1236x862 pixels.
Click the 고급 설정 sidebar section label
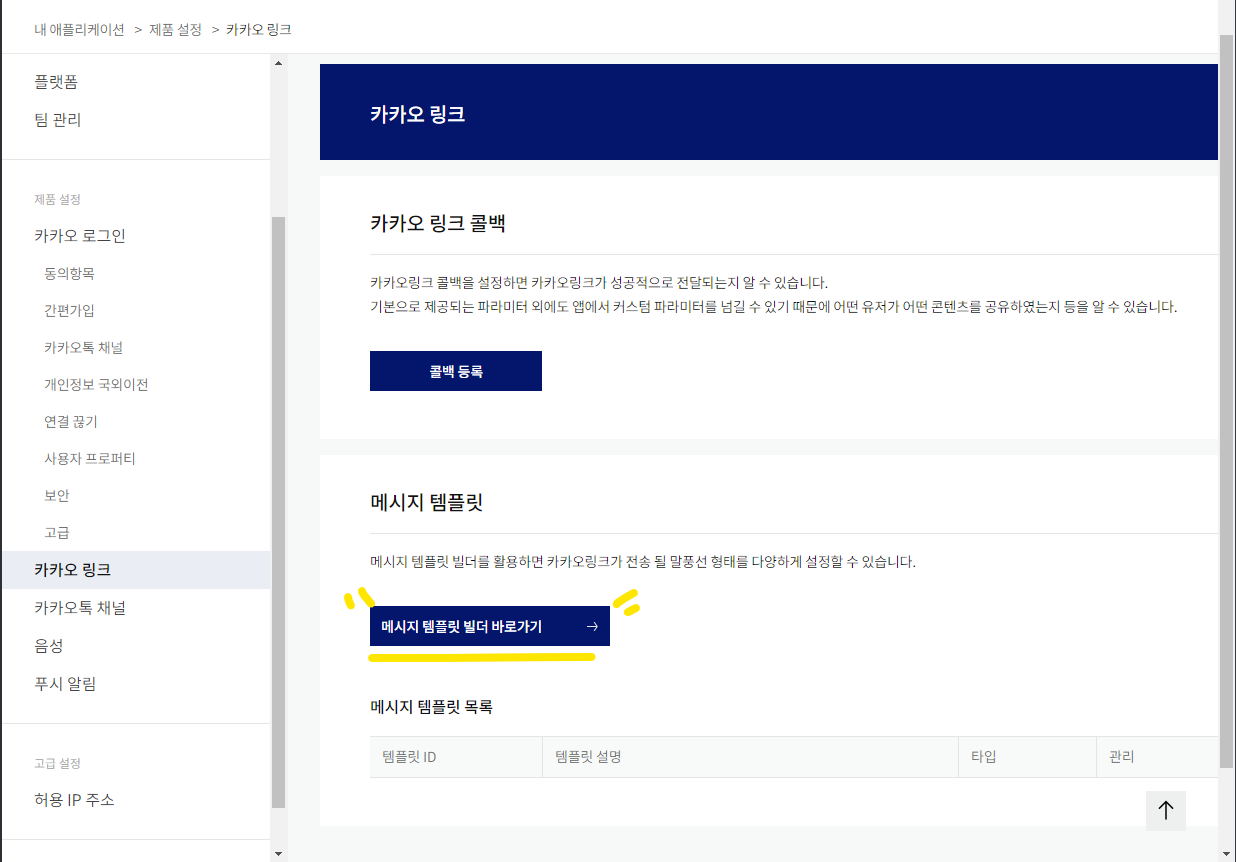coord(57,763)
